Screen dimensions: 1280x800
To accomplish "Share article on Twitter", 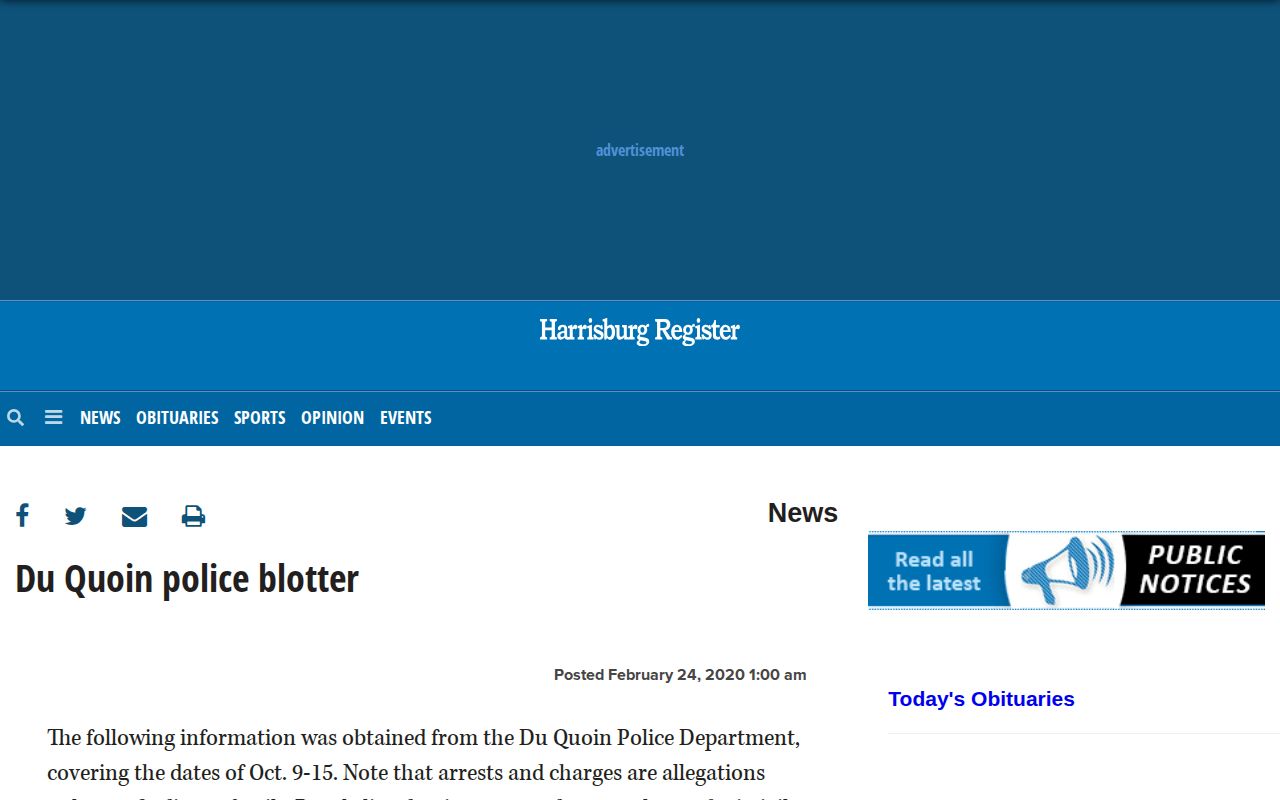I will (76, 516).
